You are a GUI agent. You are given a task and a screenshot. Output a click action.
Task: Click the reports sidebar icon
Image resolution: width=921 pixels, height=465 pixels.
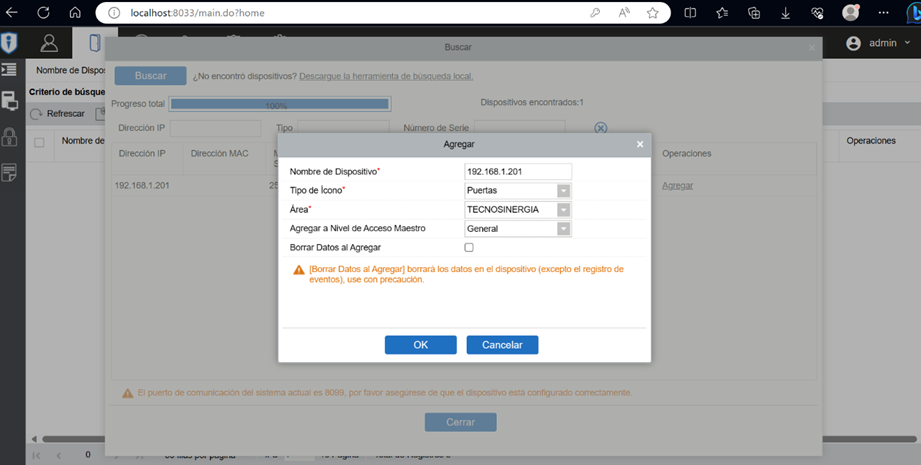coord(9,172)
